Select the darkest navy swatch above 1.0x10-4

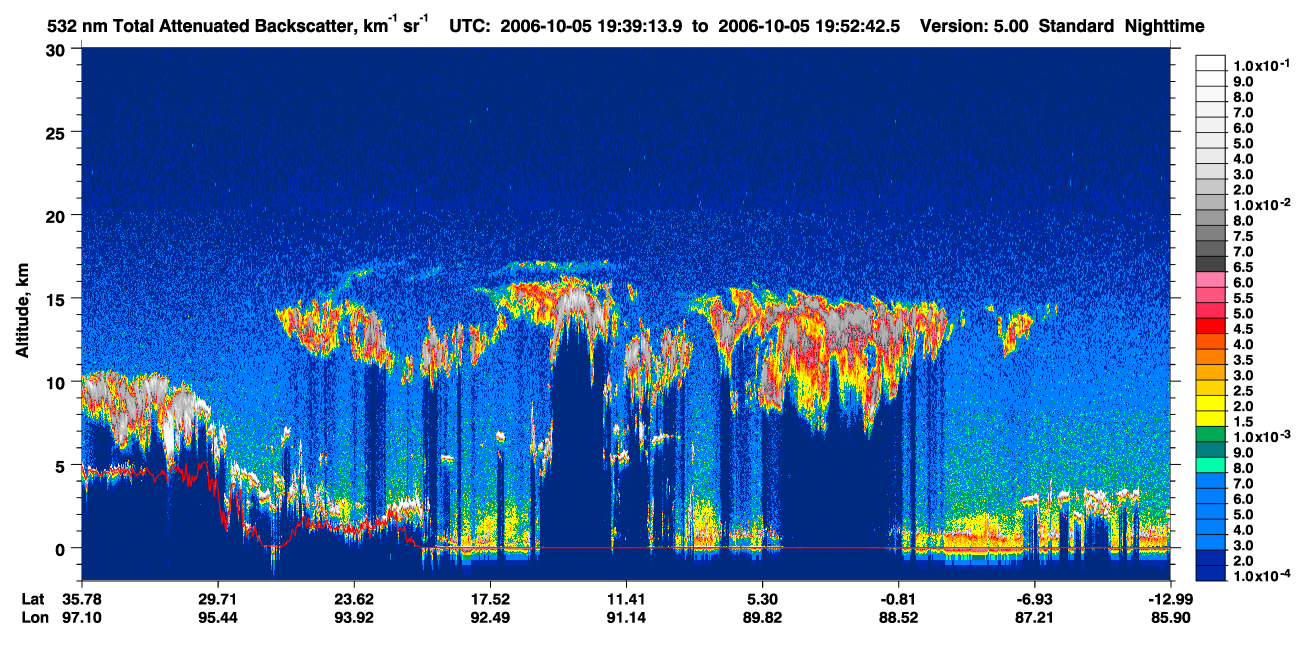(1210, 574)
